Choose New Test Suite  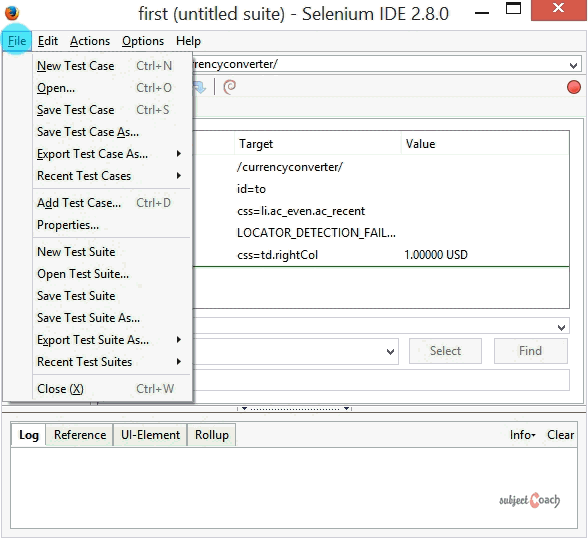click(x=112, y=252)
